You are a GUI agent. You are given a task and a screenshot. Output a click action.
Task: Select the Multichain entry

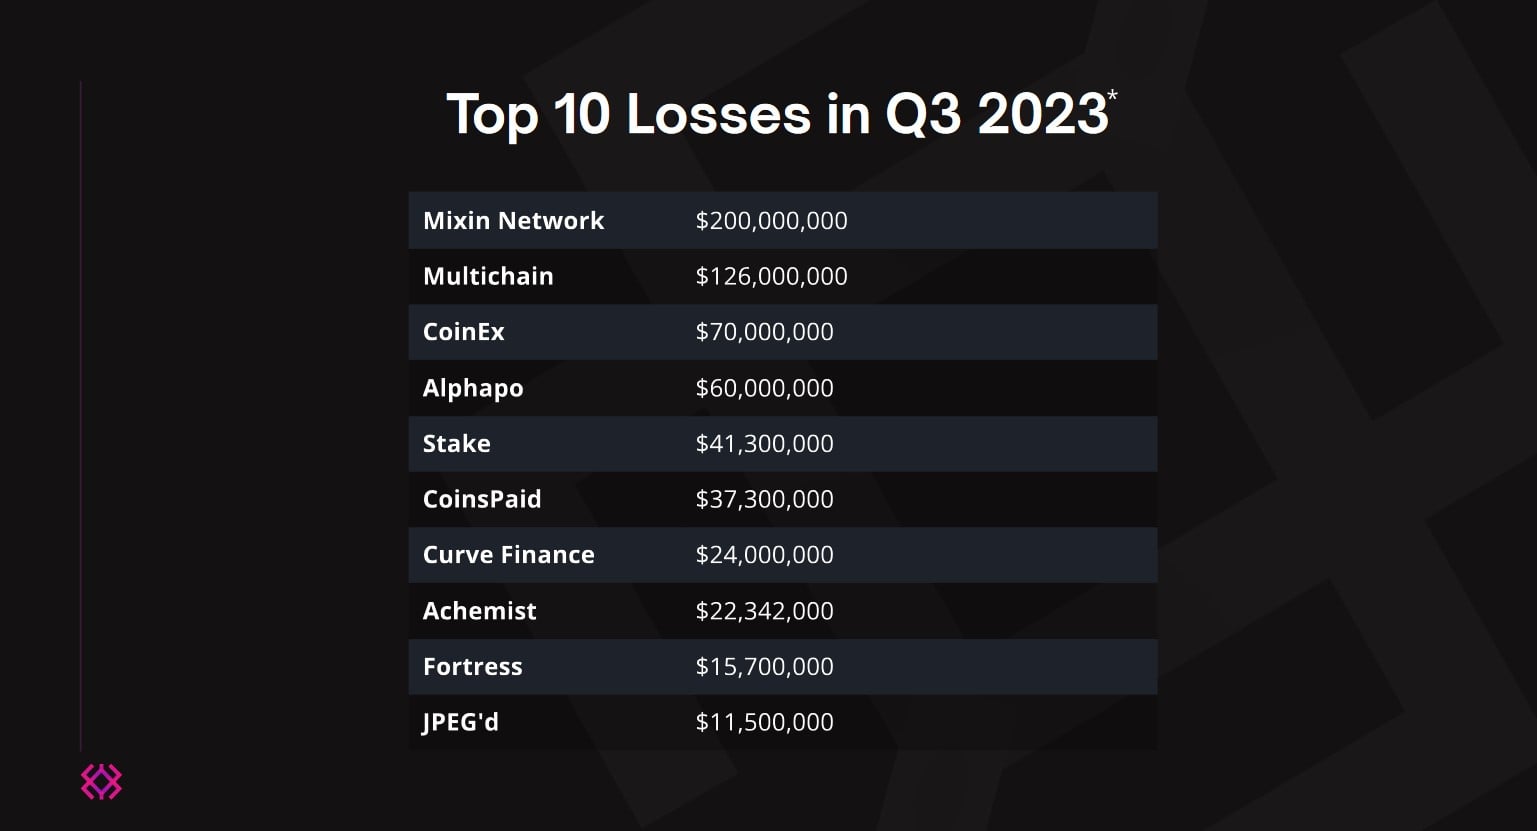coord(488,276)
